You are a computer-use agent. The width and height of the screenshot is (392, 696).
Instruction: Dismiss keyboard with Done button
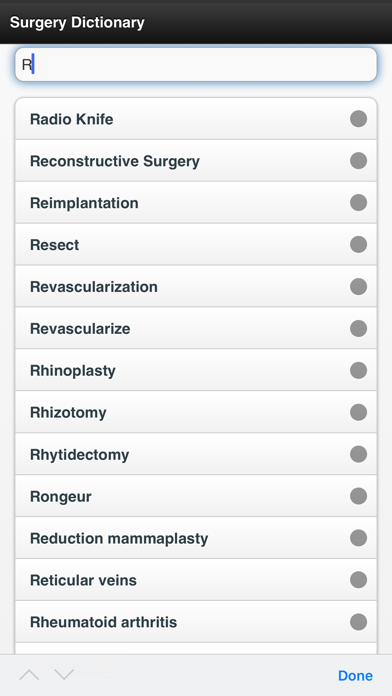(355, 676)
